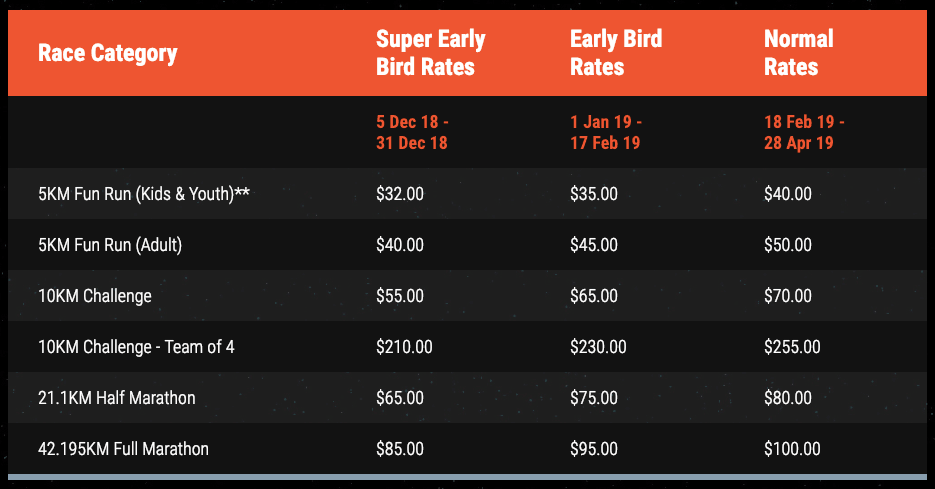This screenshot has height=489, width=935.
Task: Click the $45.00 Adult early bird price
Action: click(593, 244)
